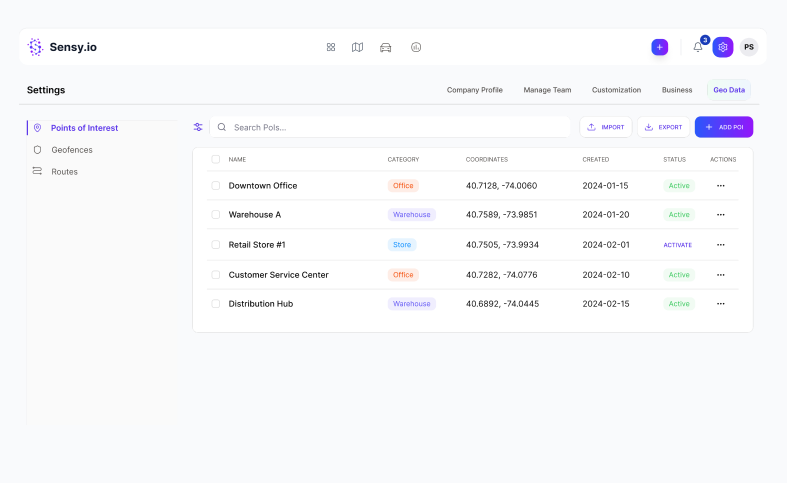787x483 pixels.
Task: Click Activate link for Retail Store #1
Action: (x=677, y=245)
